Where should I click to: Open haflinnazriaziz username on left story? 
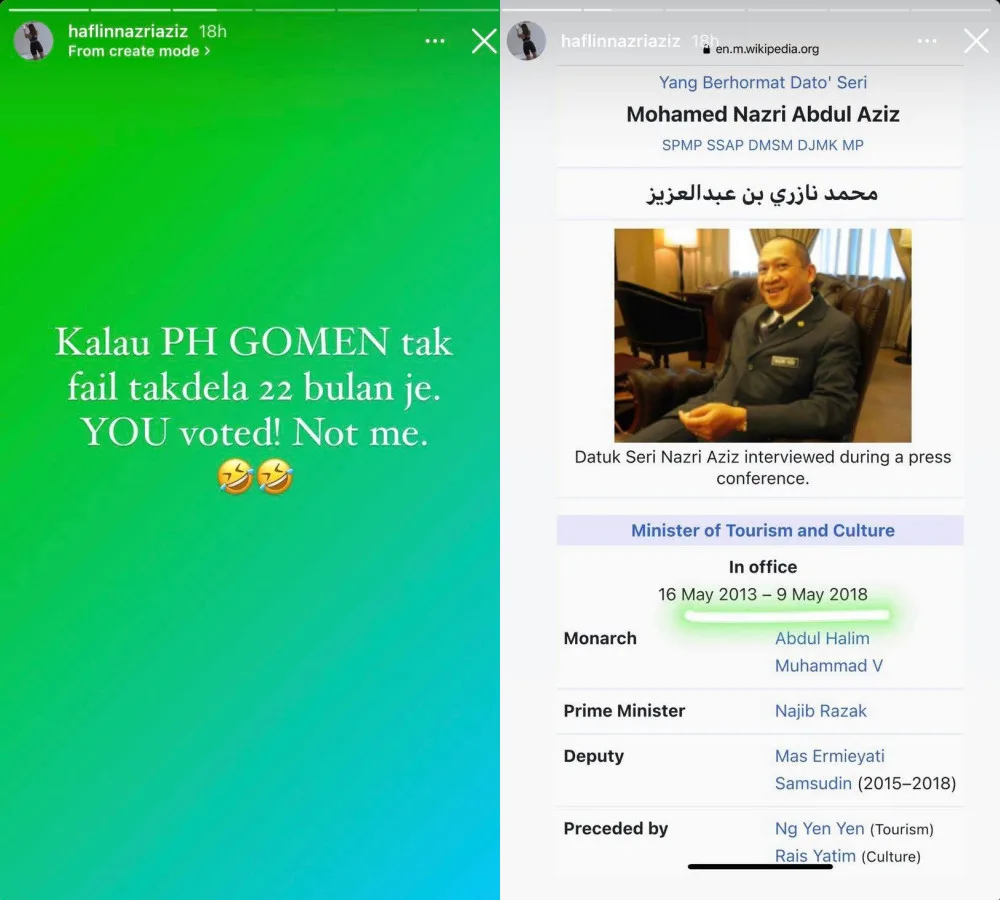(128, 31)
